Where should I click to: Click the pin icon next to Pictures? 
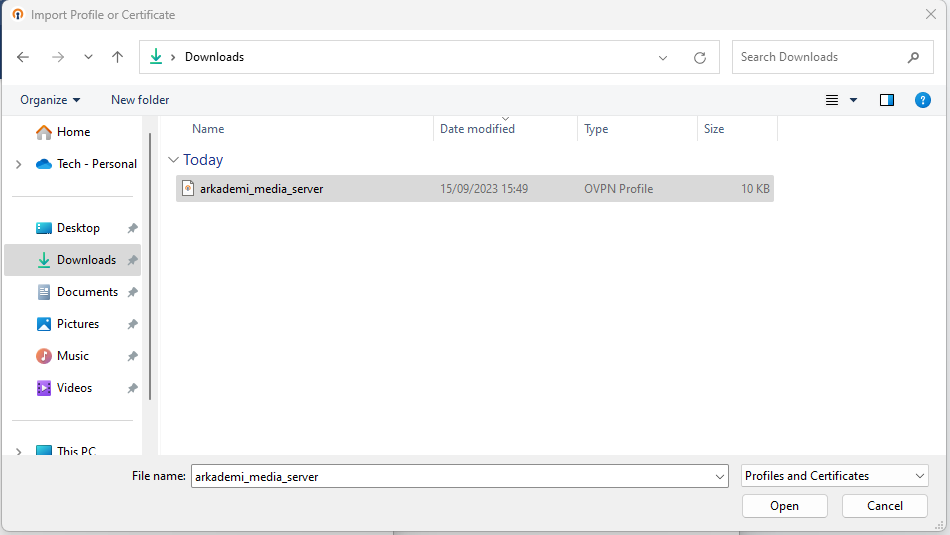point(132,325)
